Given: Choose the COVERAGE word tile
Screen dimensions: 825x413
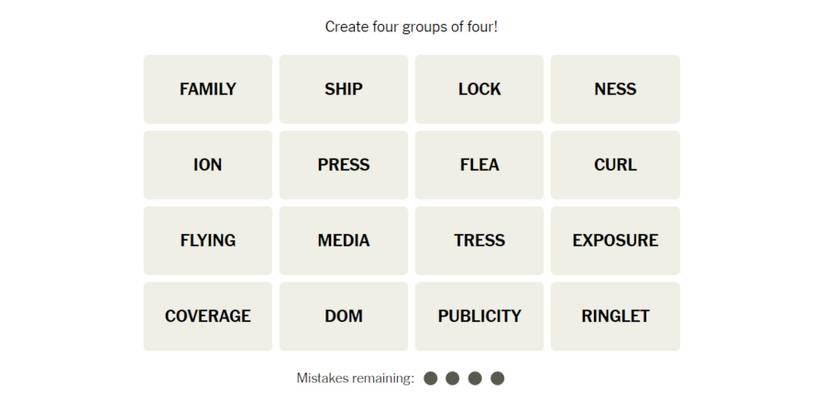Looking at the screenshot, I should tap(208, 316).
